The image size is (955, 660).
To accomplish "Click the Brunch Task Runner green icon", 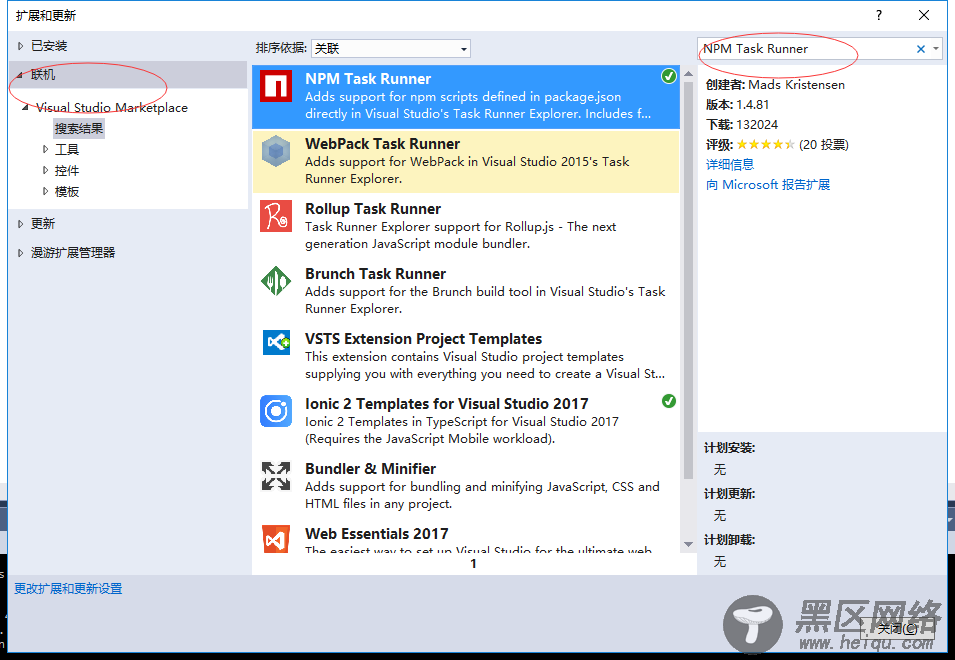I will (x=276, y=281).
